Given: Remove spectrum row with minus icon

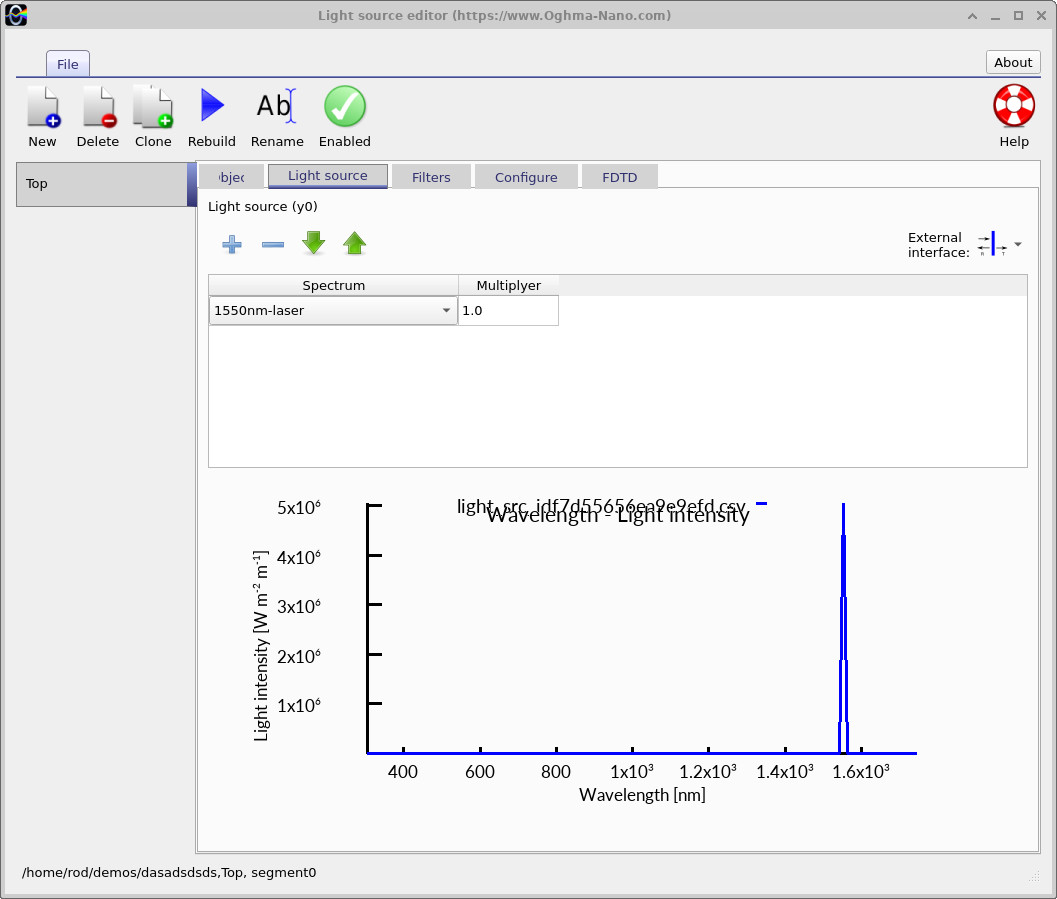Looking at the screenshot, I should point(272,245).
